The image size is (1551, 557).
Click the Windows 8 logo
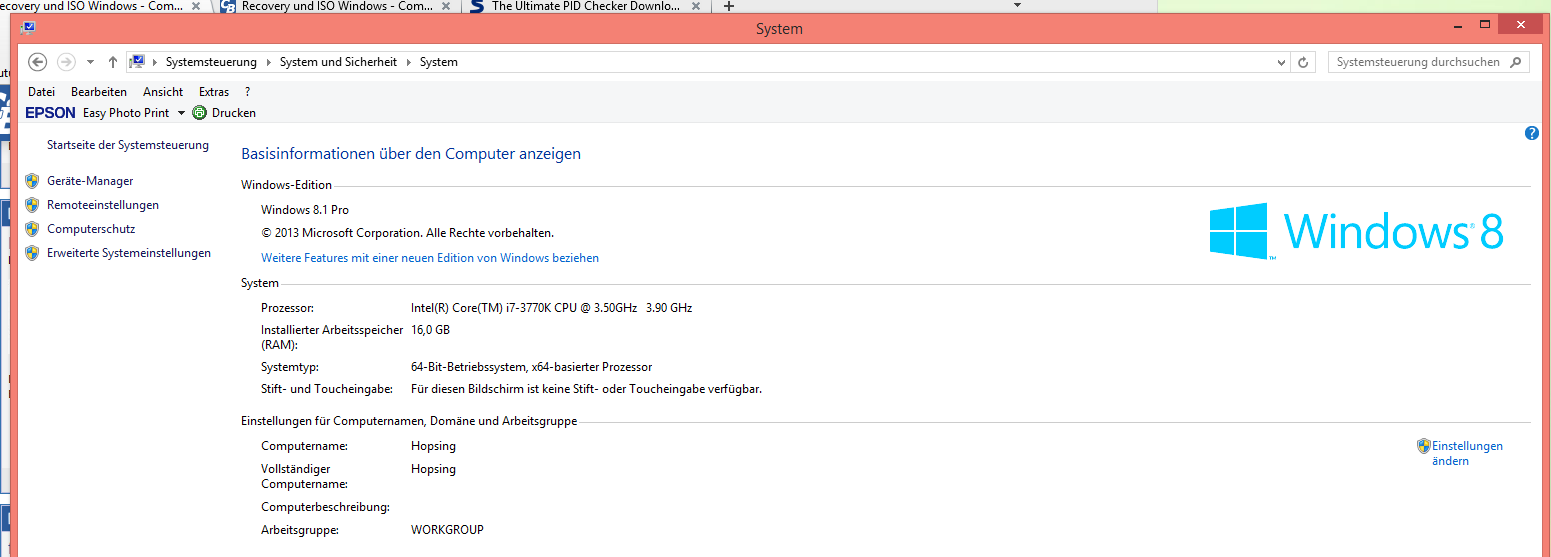pos(1356,231)
